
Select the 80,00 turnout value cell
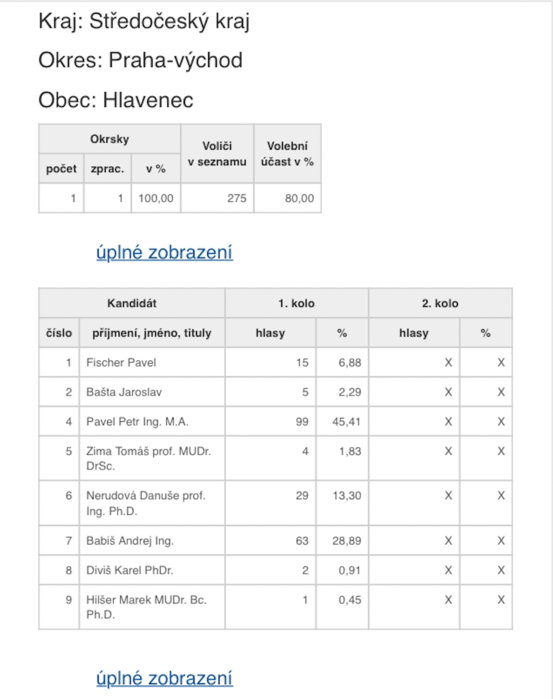click(x=288, y=198)
